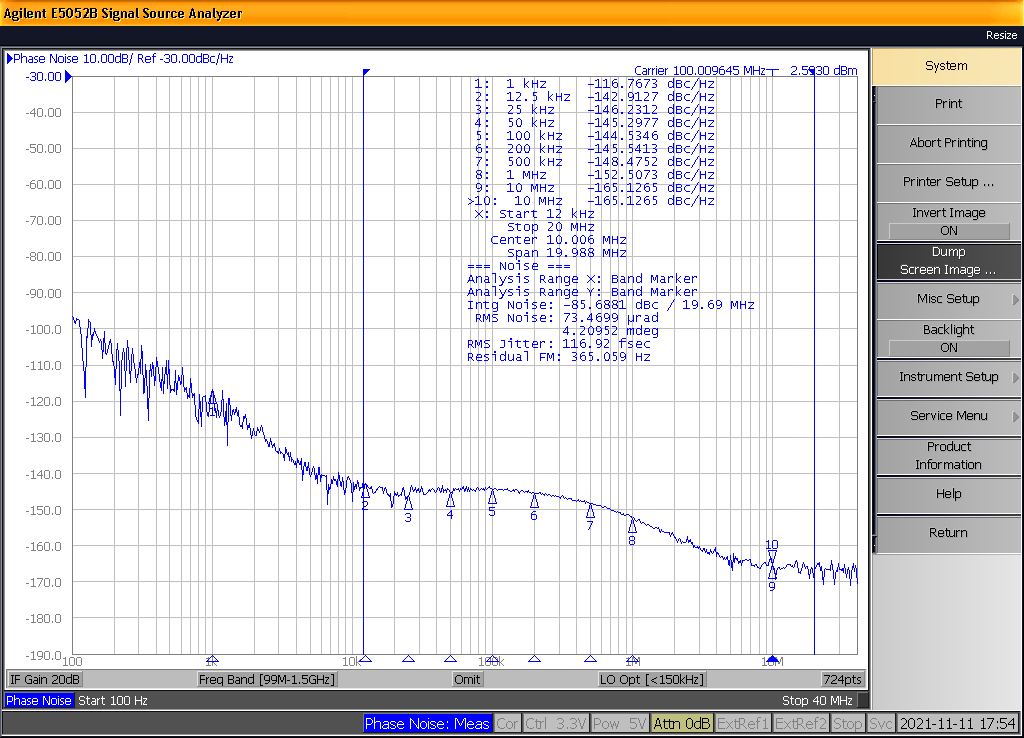The height and width of the screenshot is (738, 1024).
Task: Click the -100.0 y-axis scale label
Action: (44, 330)
